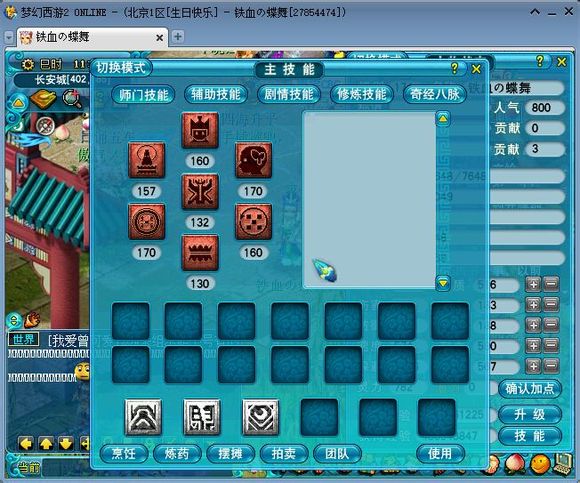This screenshot has width=580, height=483.
Task: Click the third silver spiral life-skill icon
Action: click(260, 417)
